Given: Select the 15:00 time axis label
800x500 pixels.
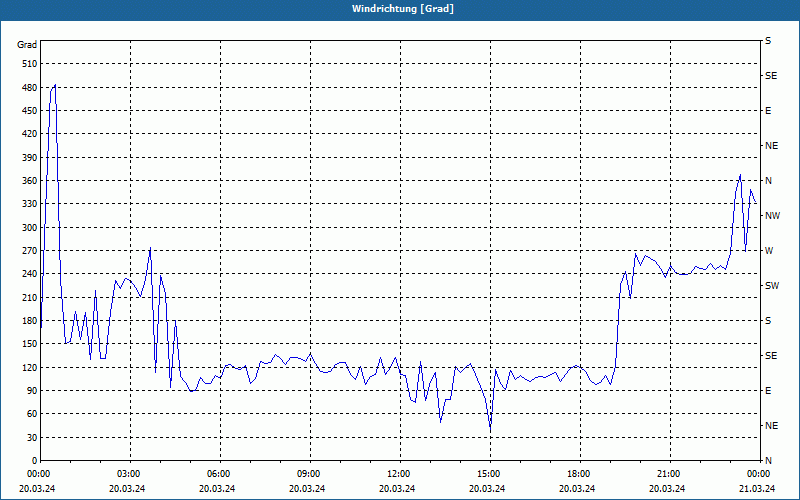Looking at the screenshot, I should (487, 474).
